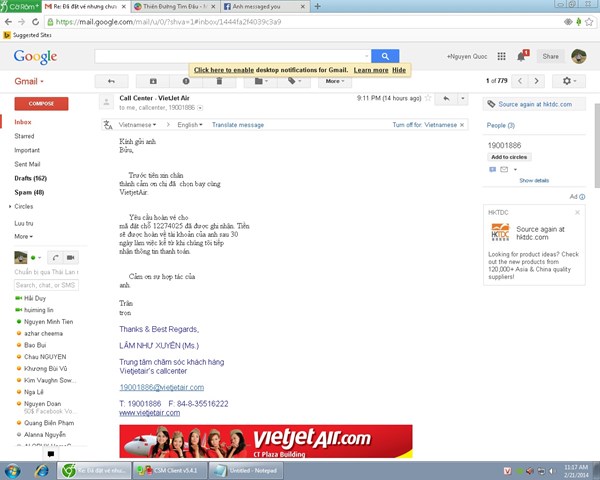Open Sent Mail folder

point(27,164)
